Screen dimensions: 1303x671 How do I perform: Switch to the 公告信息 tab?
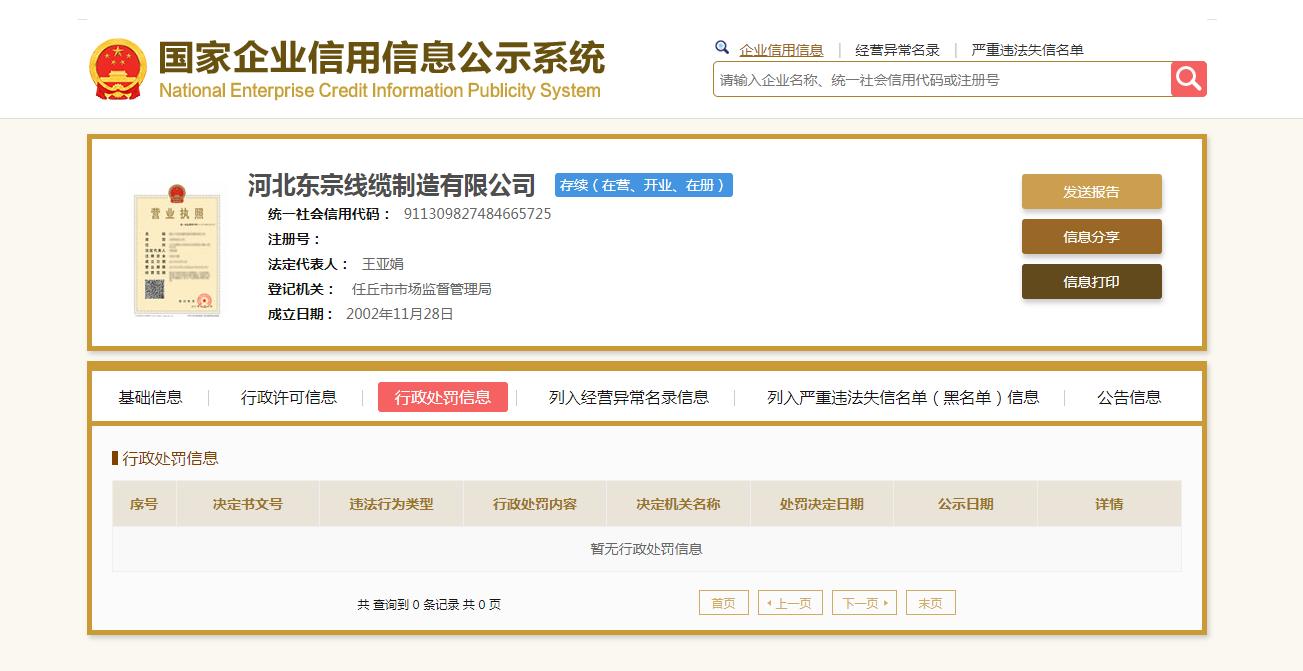click(1129, 397)
